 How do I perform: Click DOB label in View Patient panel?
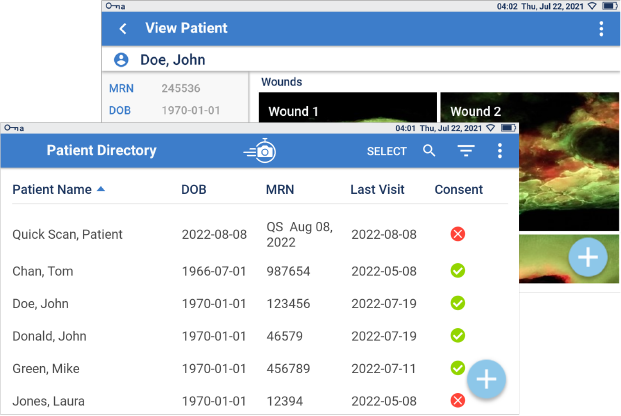pos(120,110)
